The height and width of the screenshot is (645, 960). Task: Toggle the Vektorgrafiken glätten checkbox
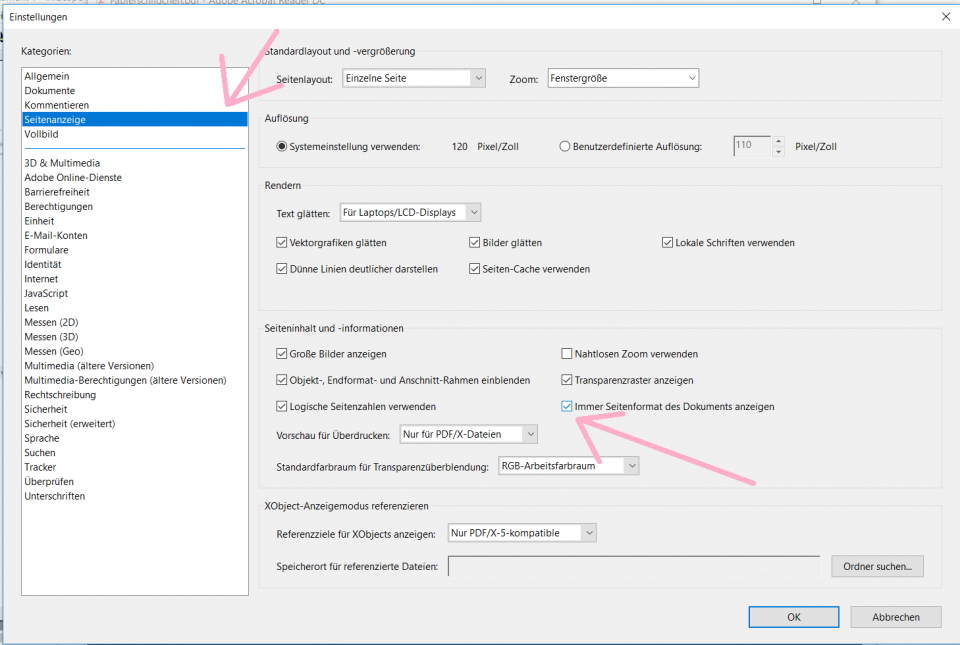click(x=281, y=243)
